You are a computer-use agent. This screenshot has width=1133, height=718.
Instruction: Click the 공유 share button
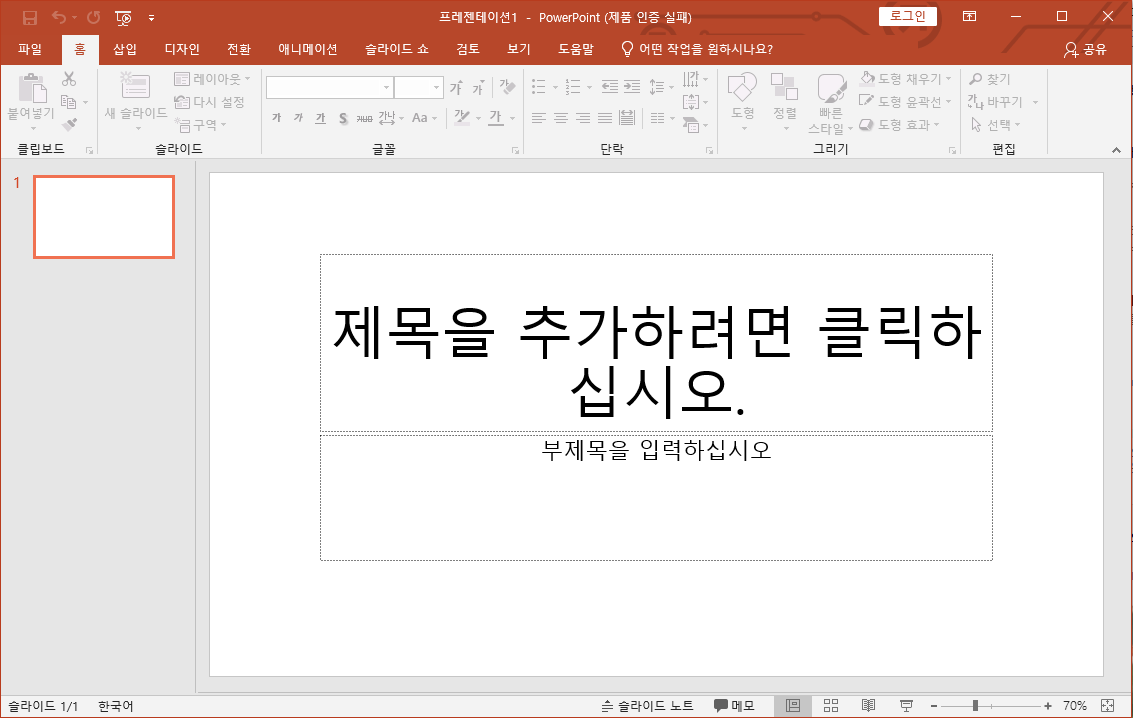click(1085, 49)
